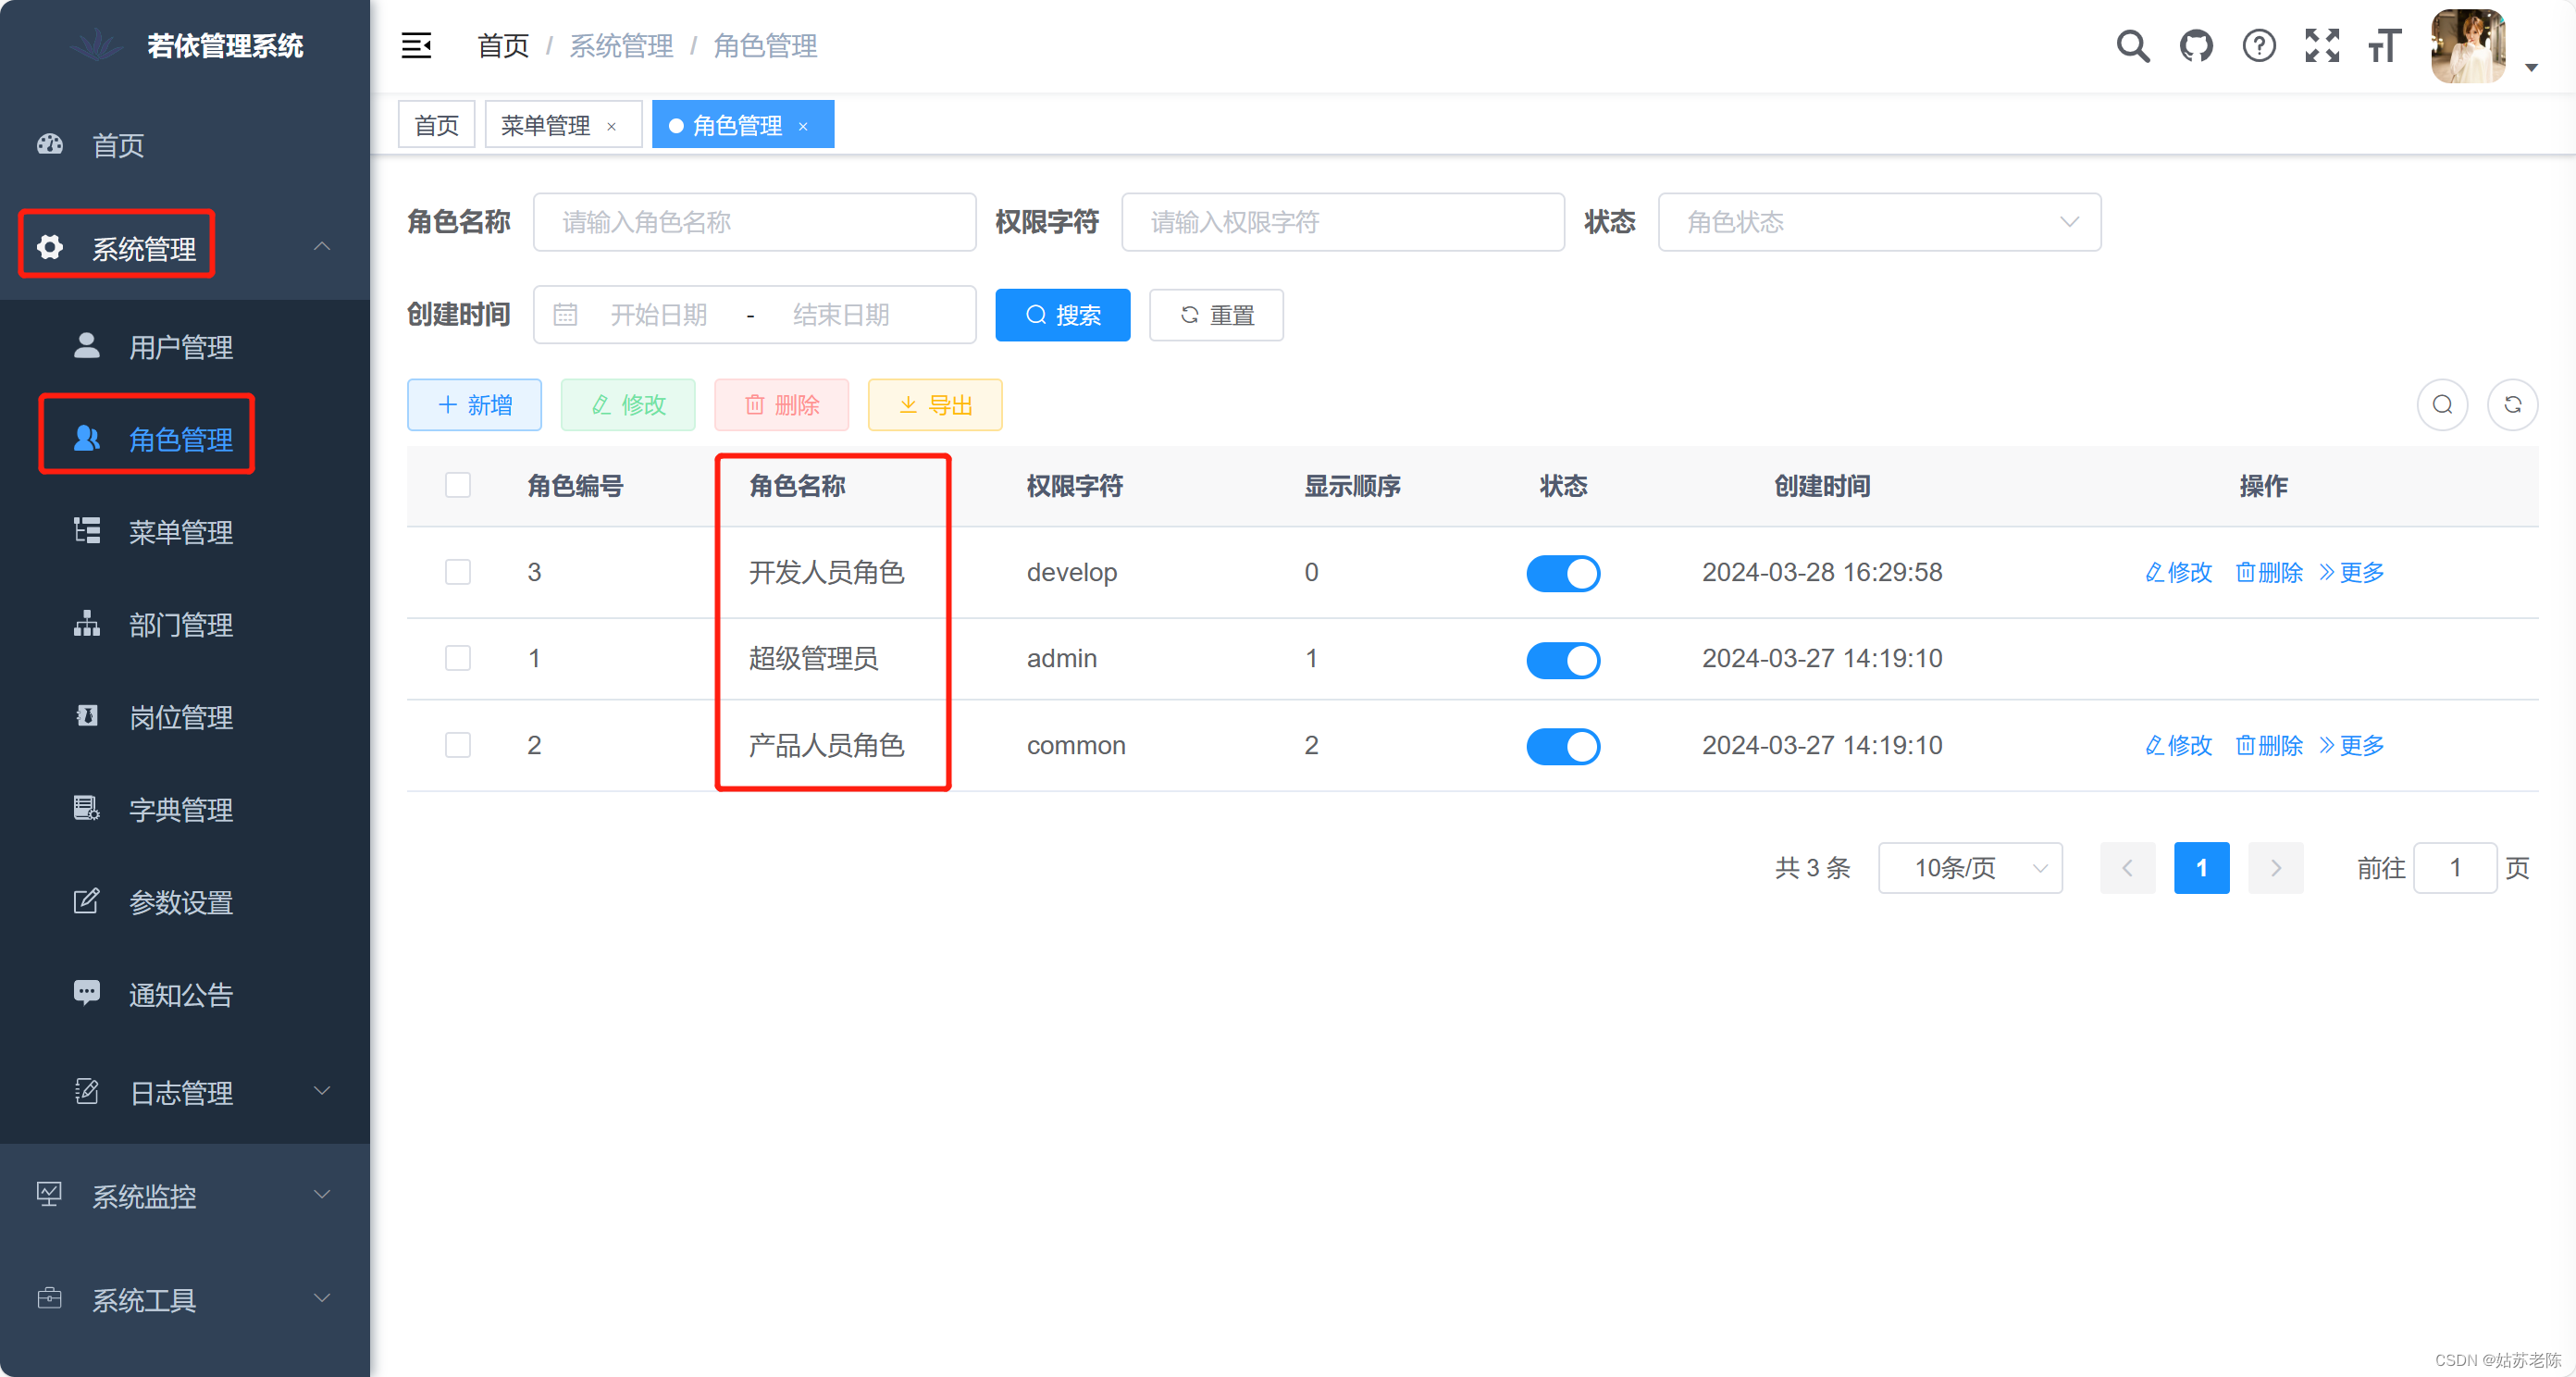Click the help document question icon
The image size is (2576, 1377).
click(2259, 46)
